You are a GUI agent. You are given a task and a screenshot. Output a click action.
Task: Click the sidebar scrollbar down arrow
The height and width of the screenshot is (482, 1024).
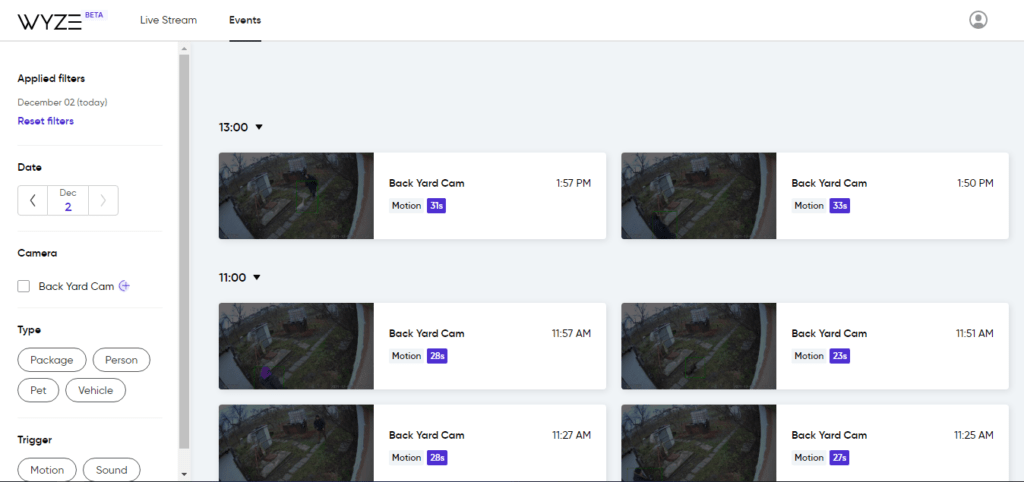click(184, 474)
